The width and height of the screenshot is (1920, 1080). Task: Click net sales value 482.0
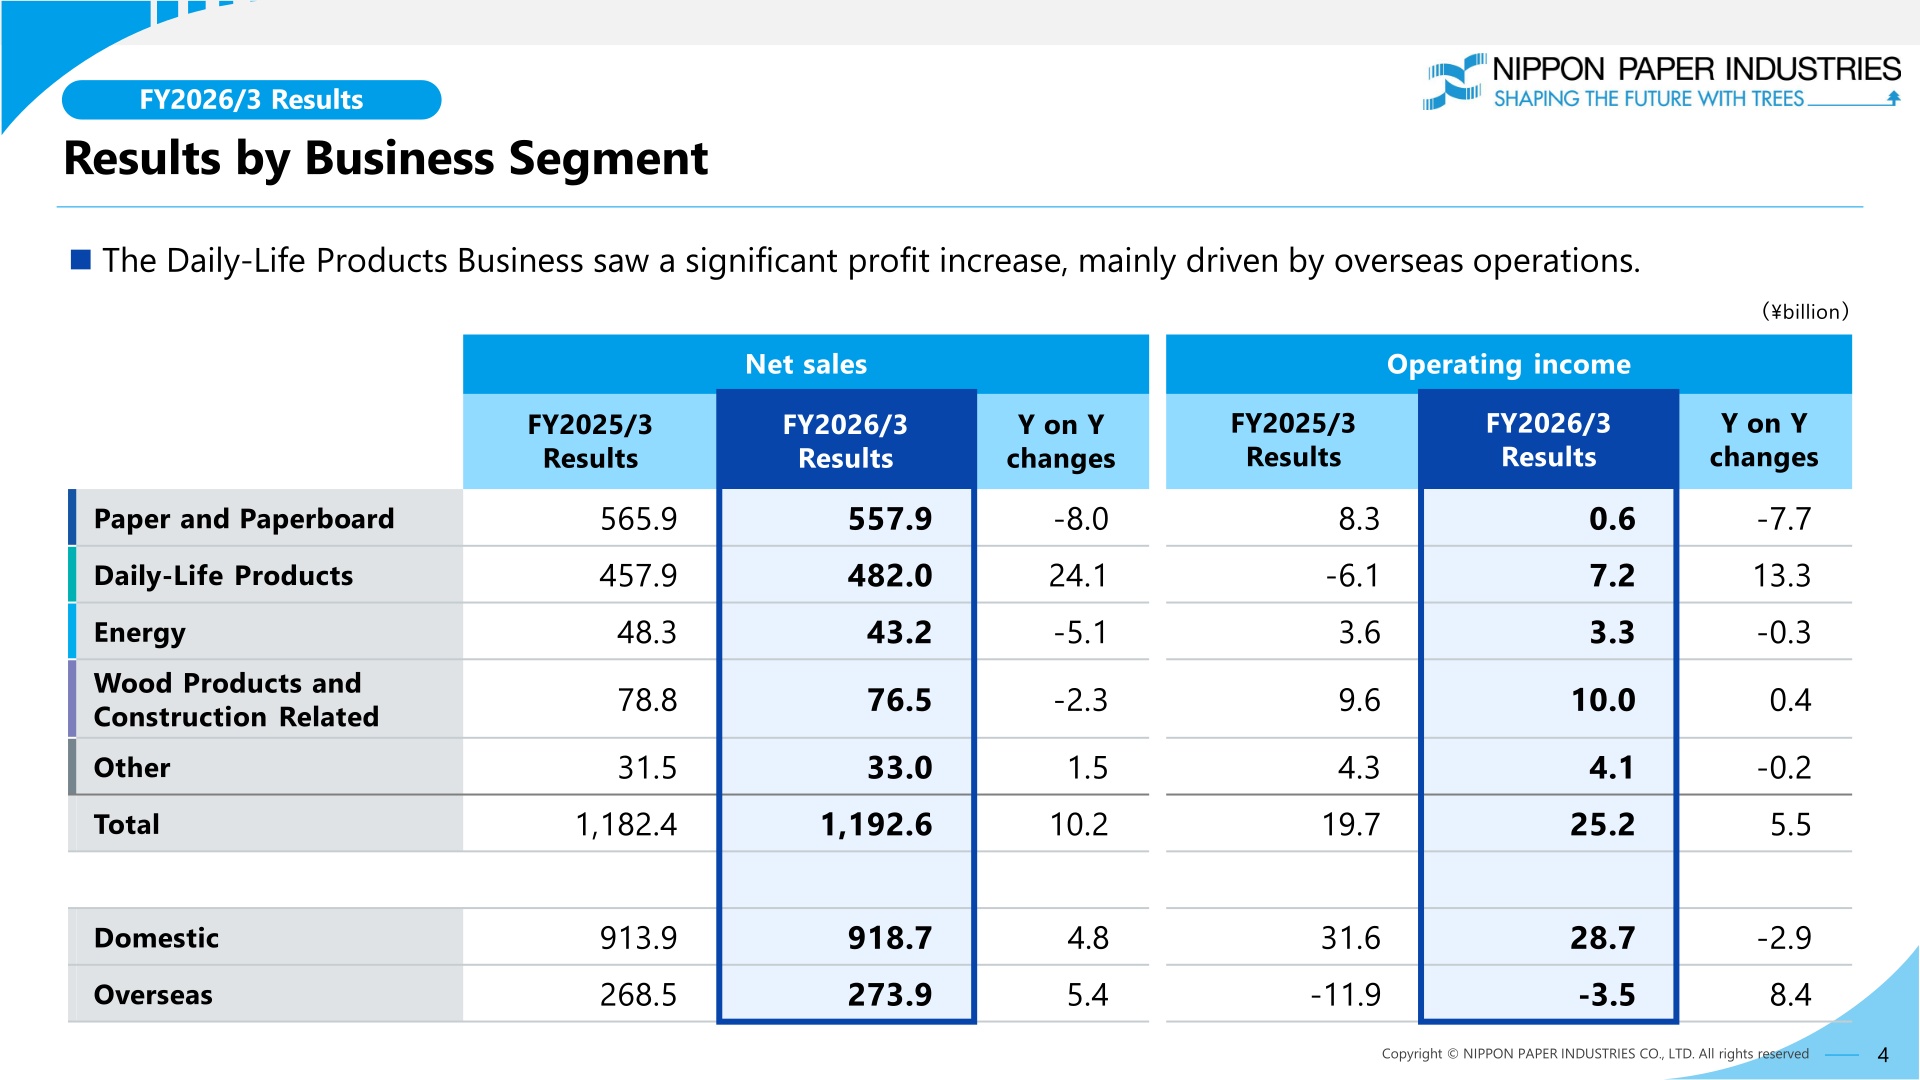(x=890, y=576)
